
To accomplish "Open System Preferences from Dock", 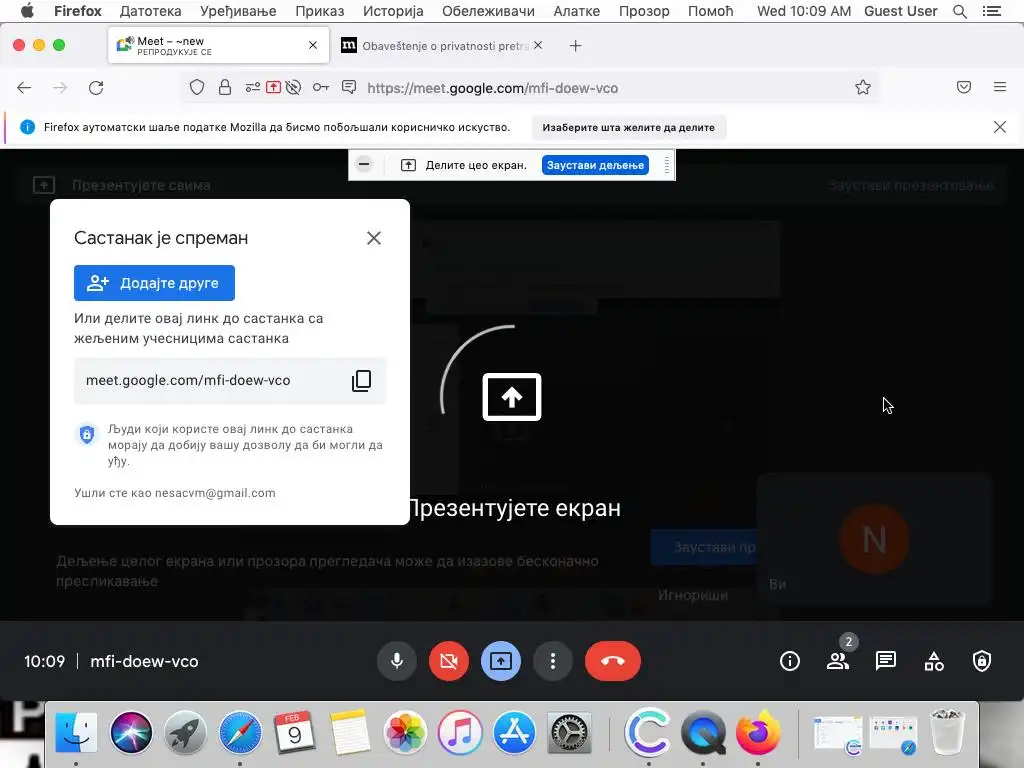I will click(x=569, y=731).
